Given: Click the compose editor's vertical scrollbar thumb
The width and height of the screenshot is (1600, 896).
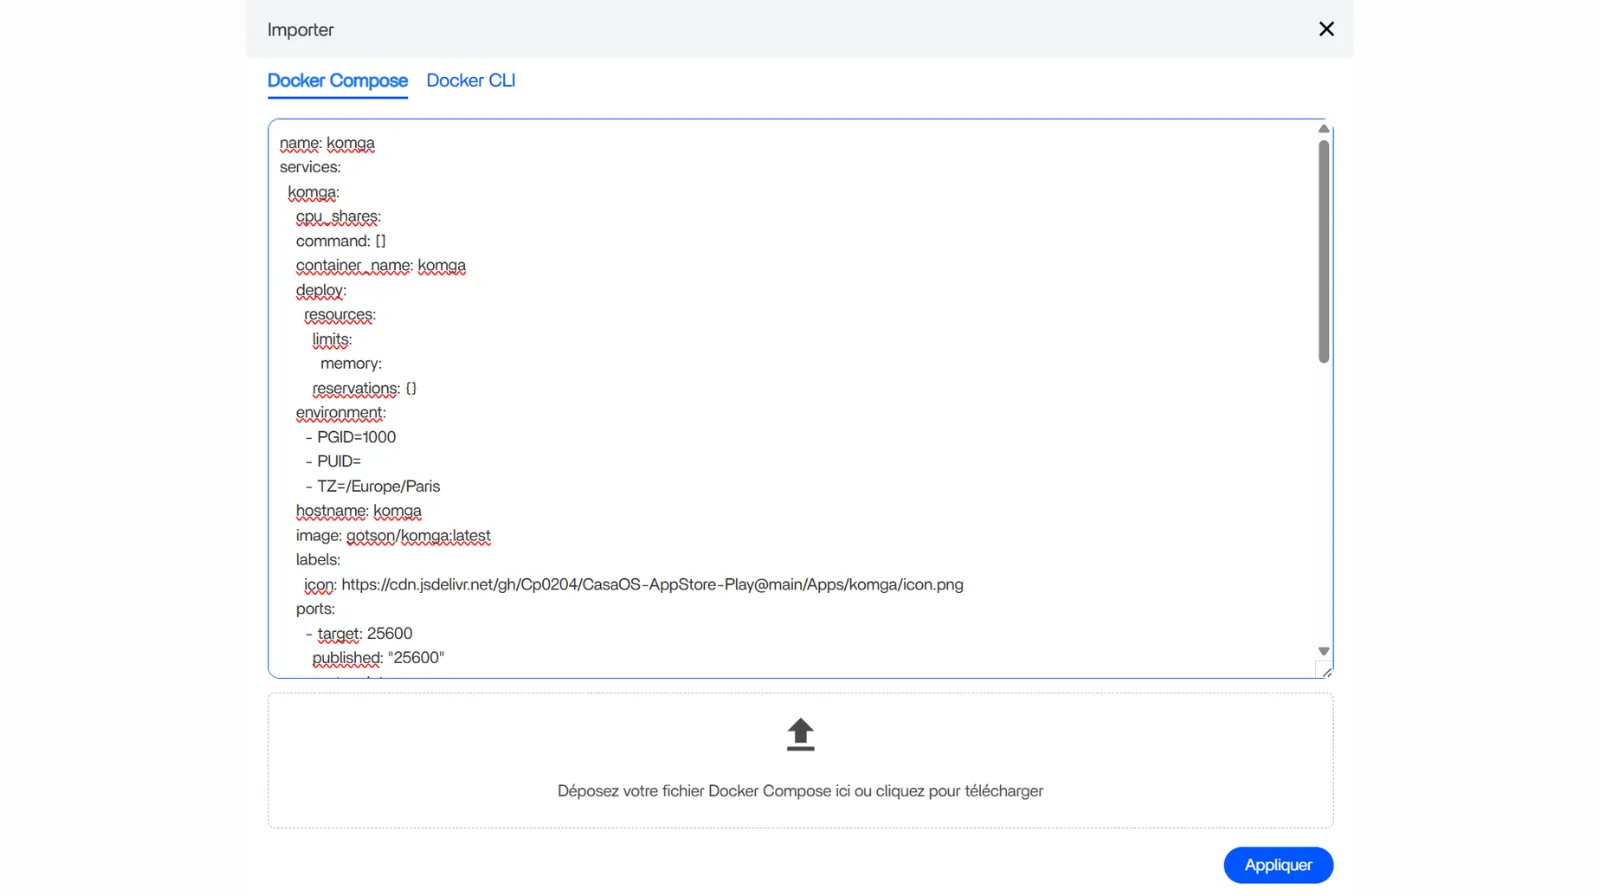Looking at the screenshot, I should 1323,250.
